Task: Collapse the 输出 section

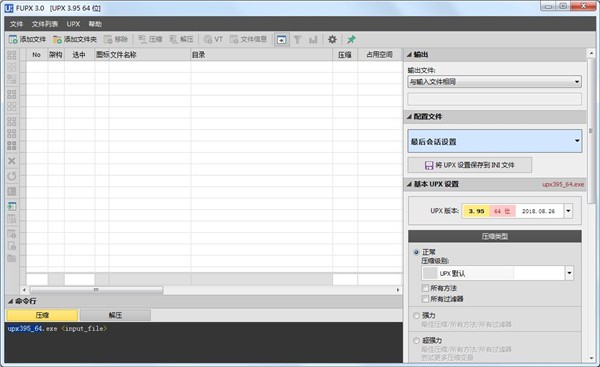Action: click(x=409, y=55)
